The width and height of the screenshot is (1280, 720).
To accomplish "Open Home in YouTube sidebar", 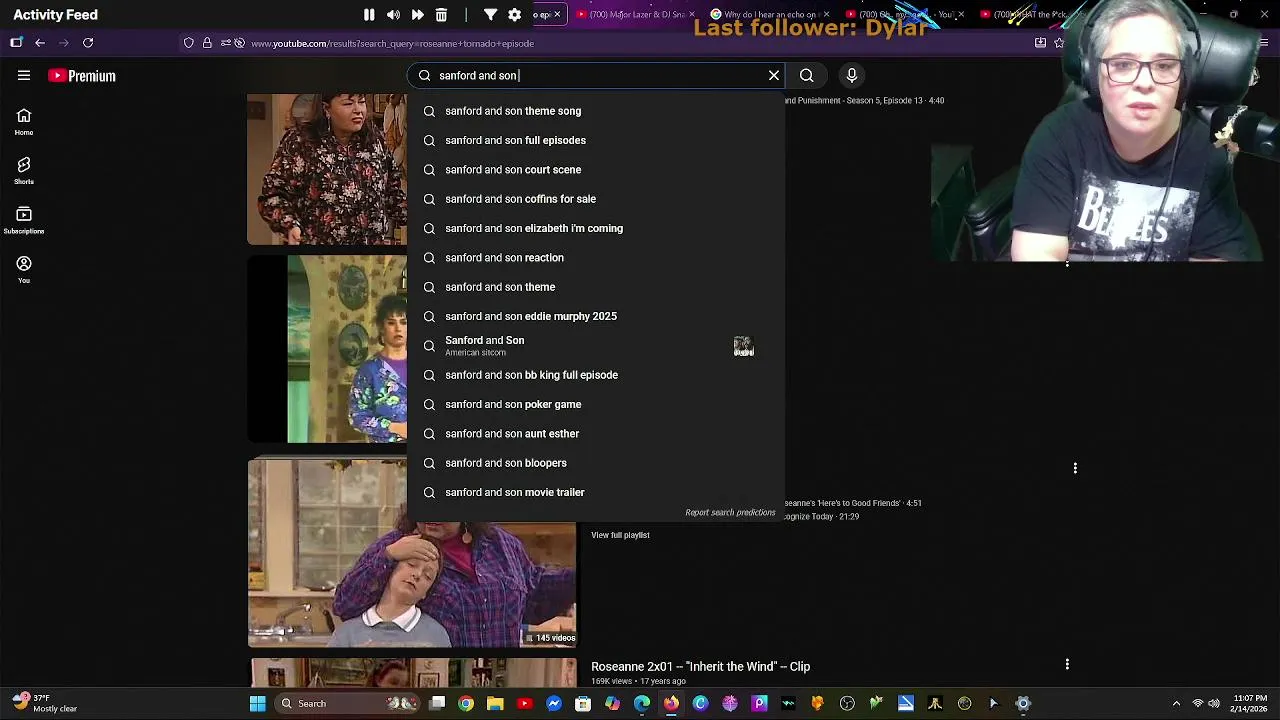I will 24,122.
